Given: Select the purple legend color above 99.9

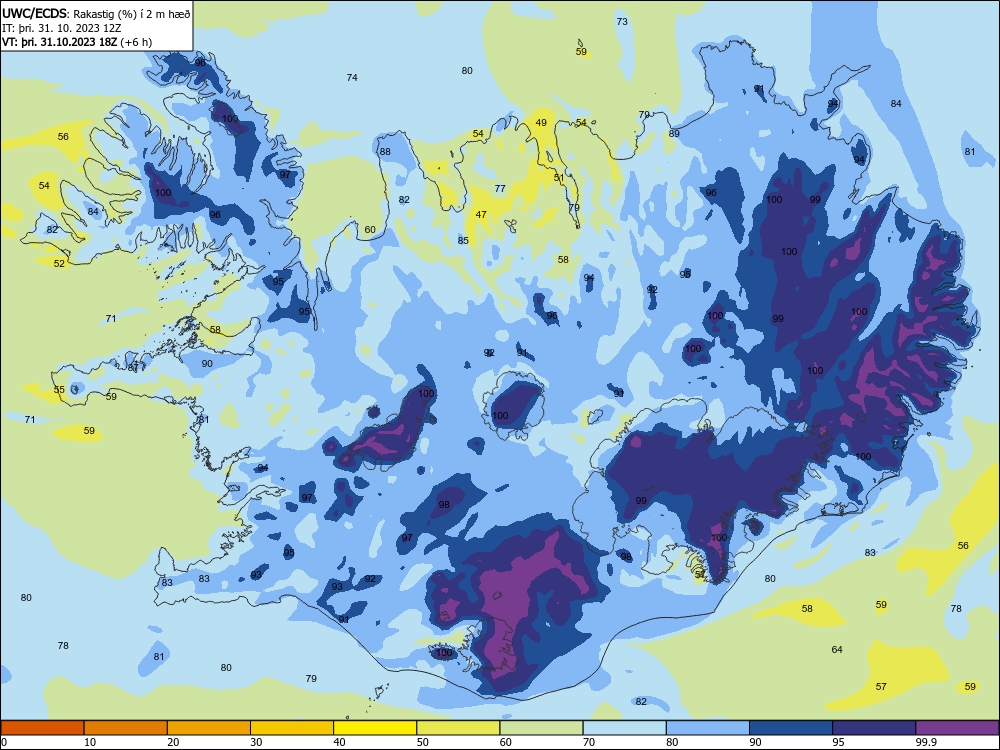Looking at the screenshot, I should (957, 728).
